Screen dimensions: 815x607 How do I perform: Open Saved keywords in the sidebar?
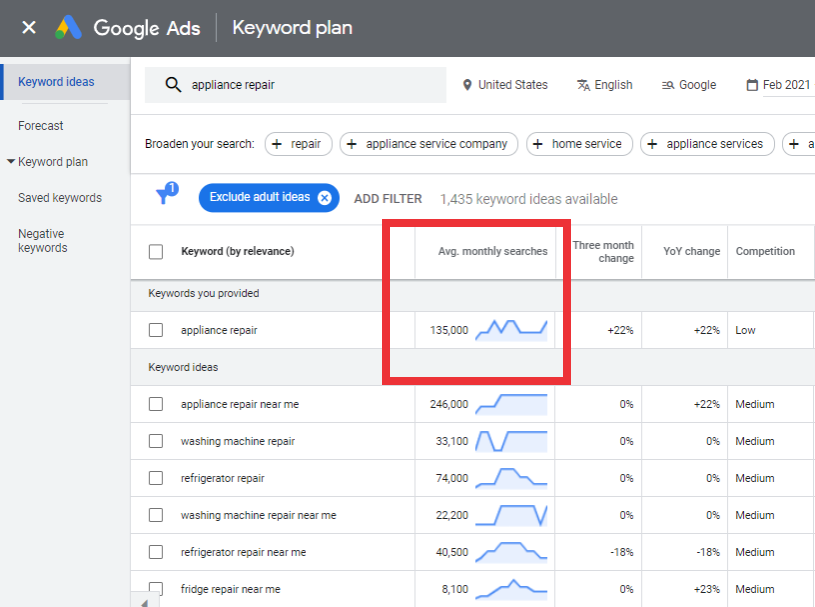[60, 198]
